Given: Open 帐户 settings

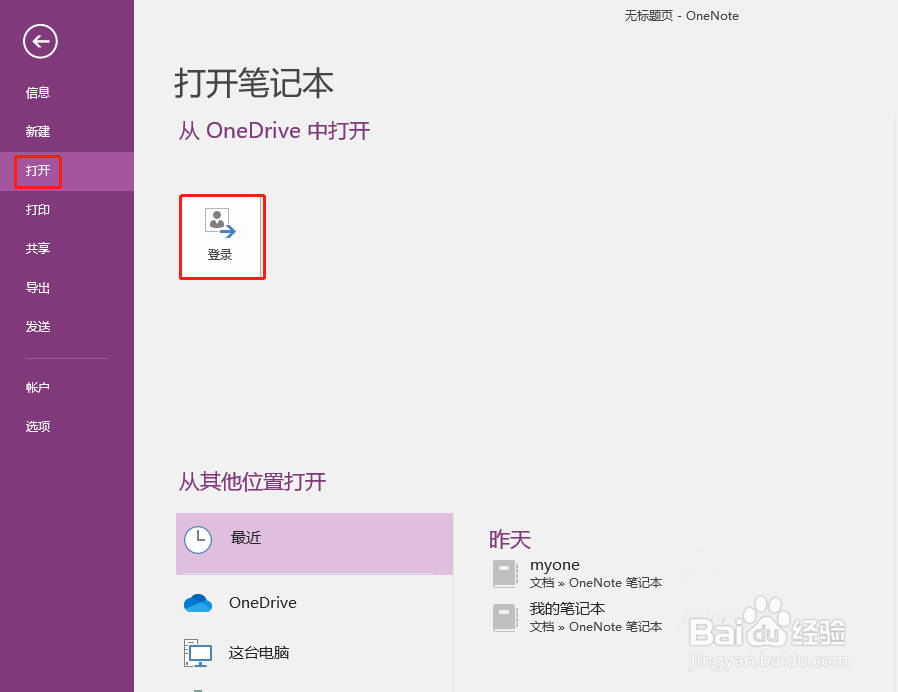Looking at the screenshot, I should (x=38, y=388).
